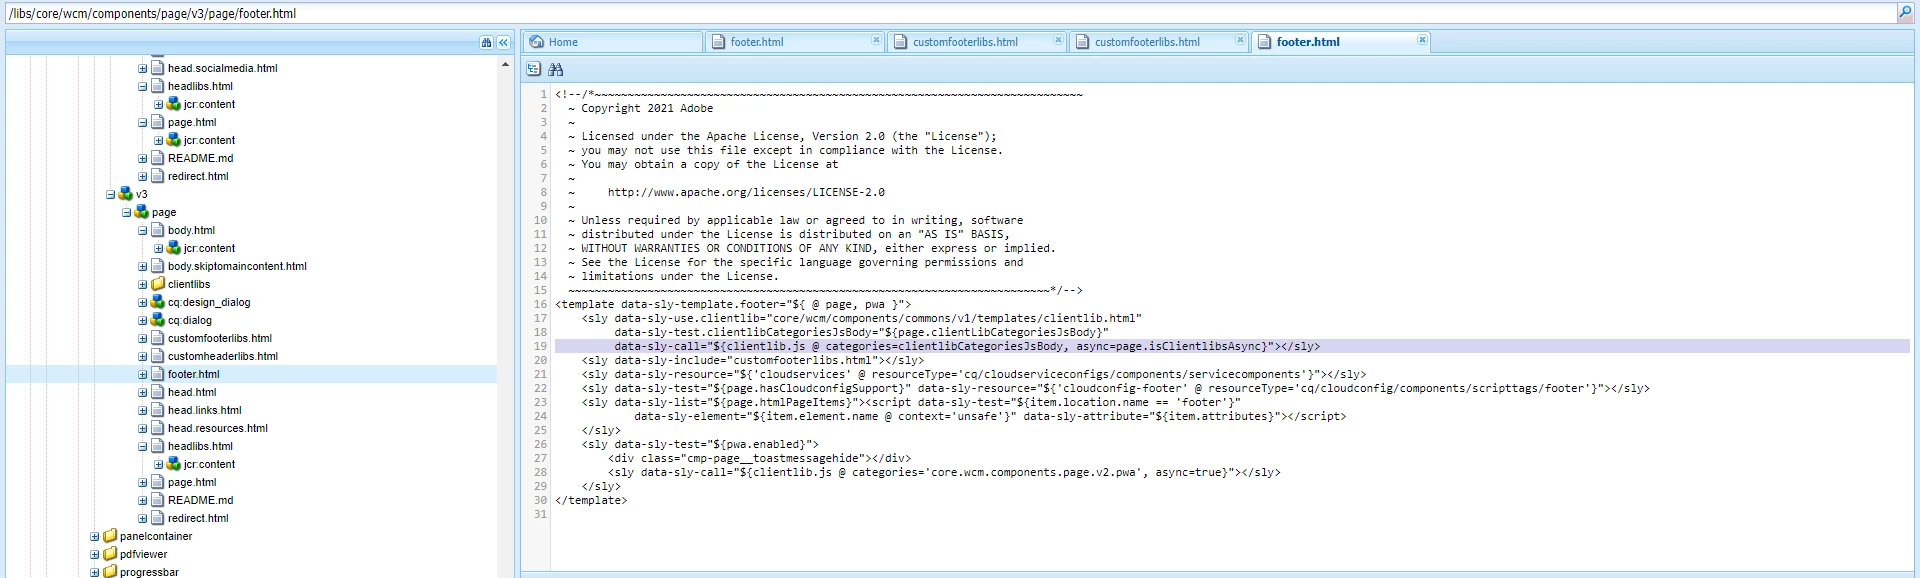Collapse the page folder under v3
This screenshot has width=1920, height=578.
click(x=127, y=212)
